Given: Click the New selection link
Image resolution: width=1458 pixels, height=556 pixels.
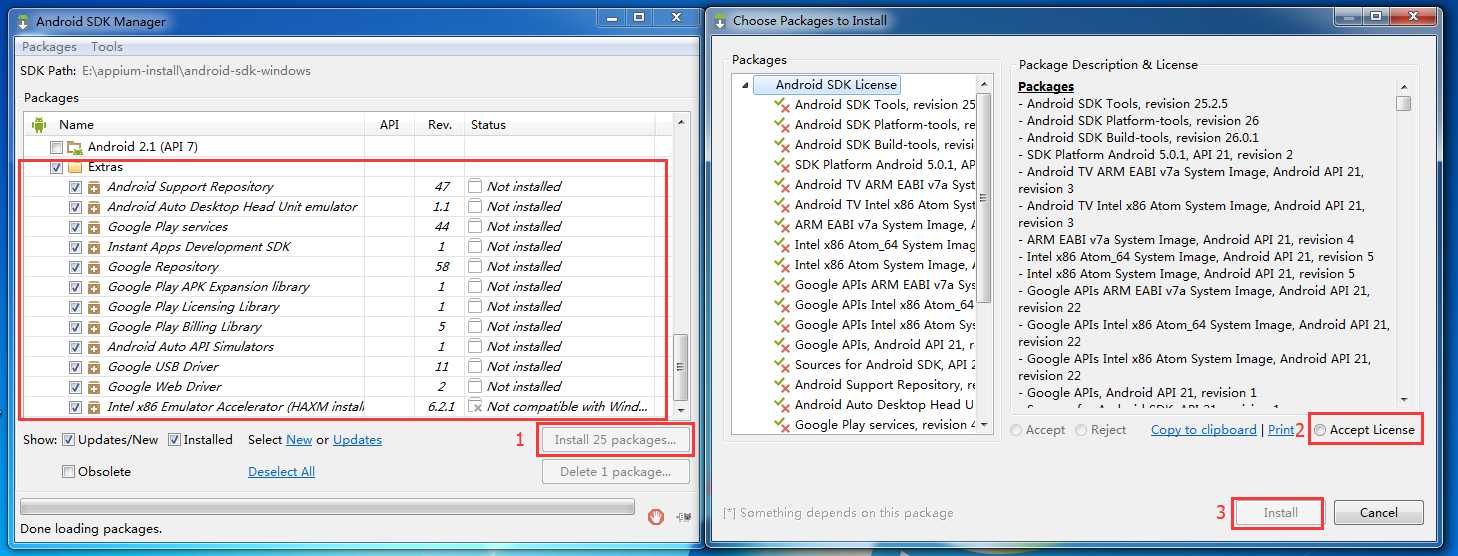Looking at the screenshot, I should point(299,440).
